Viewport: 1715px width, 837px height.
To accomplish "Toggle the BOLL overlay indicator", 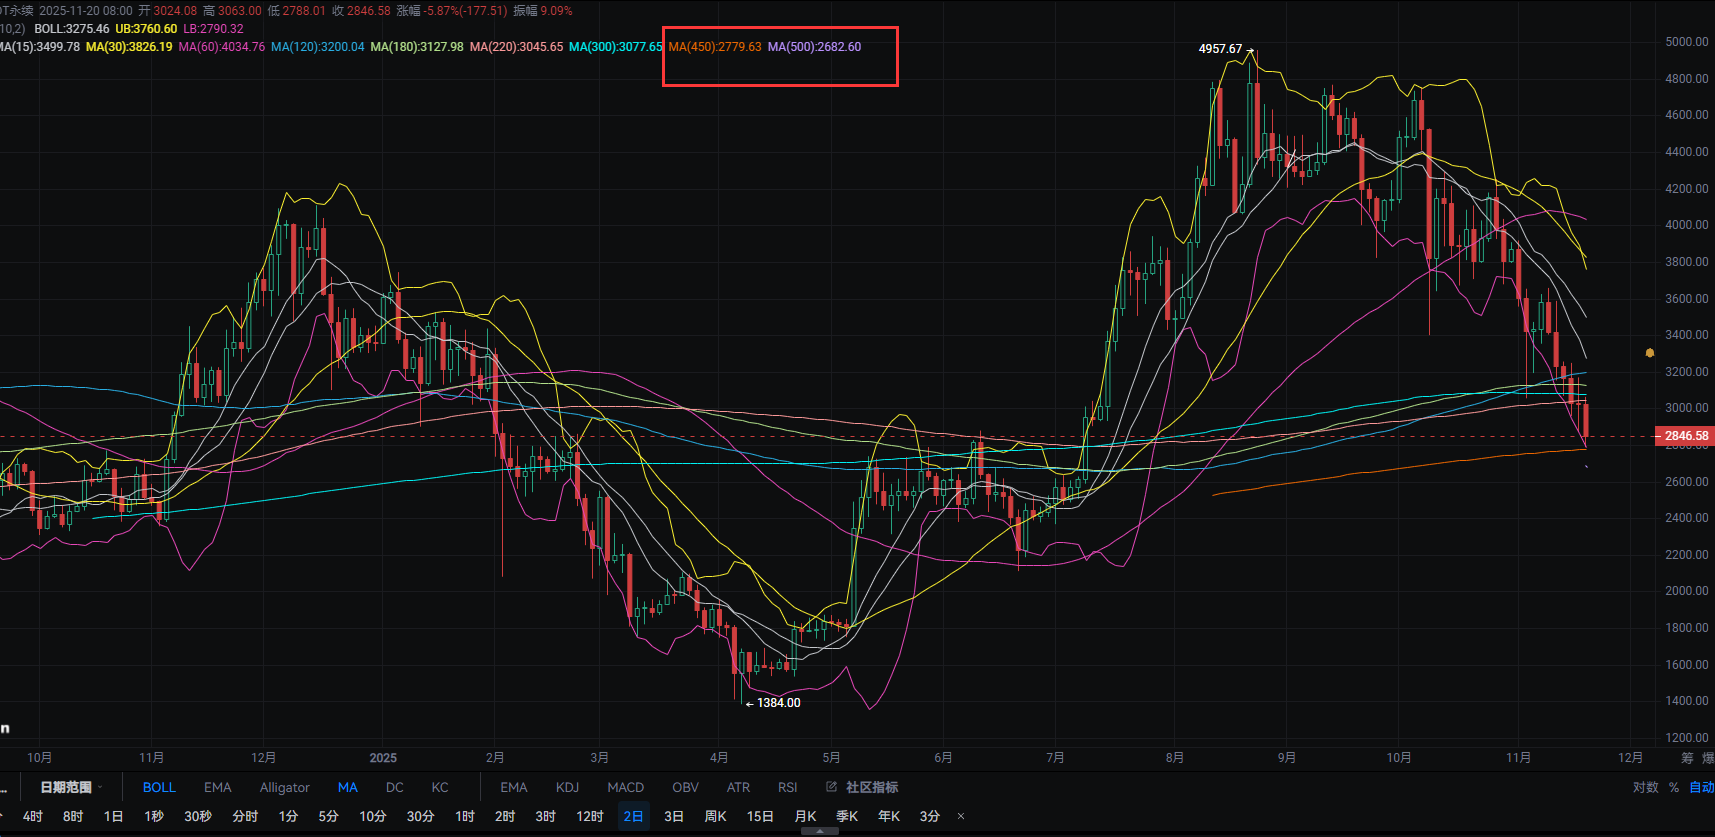I will coord(159,787).
